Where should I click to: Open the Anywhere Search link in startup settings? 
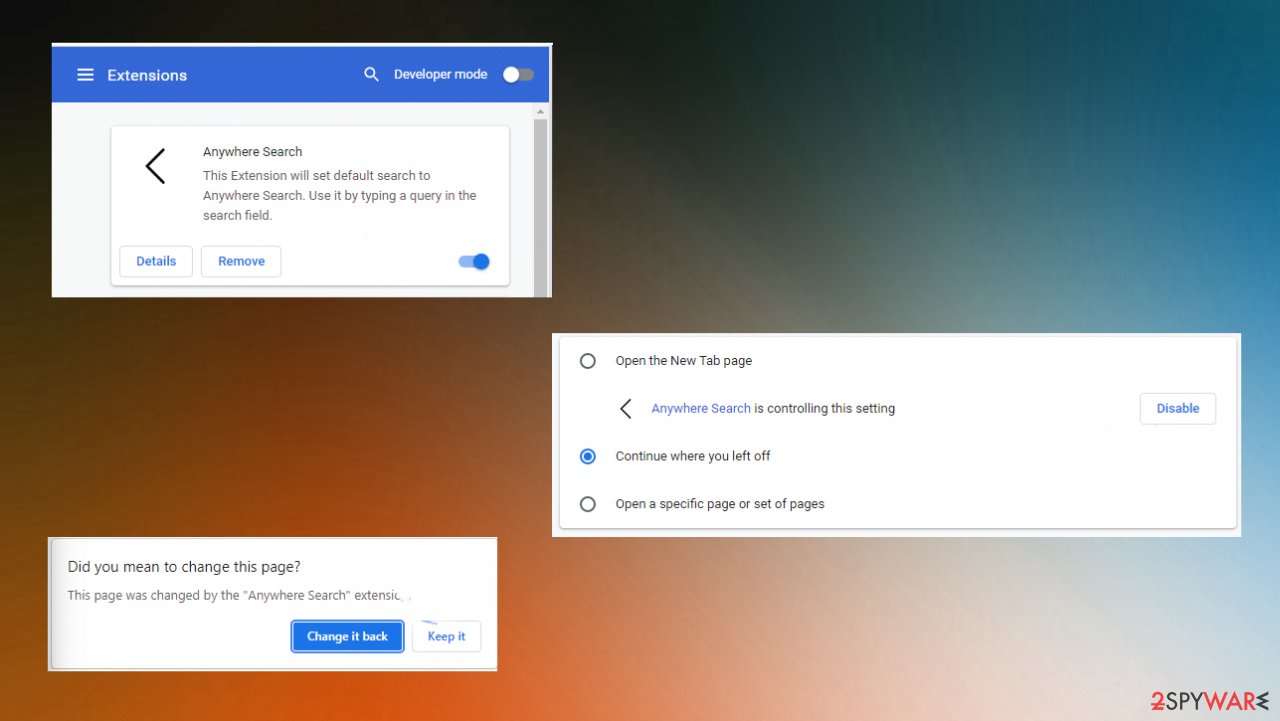tap(701, 409)
